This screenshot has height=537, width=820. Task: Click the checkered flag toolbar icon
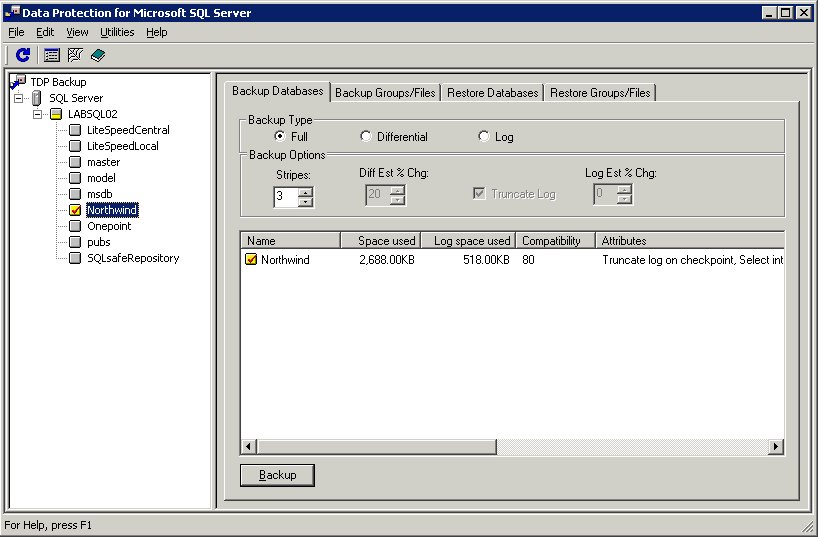(75, 55)
